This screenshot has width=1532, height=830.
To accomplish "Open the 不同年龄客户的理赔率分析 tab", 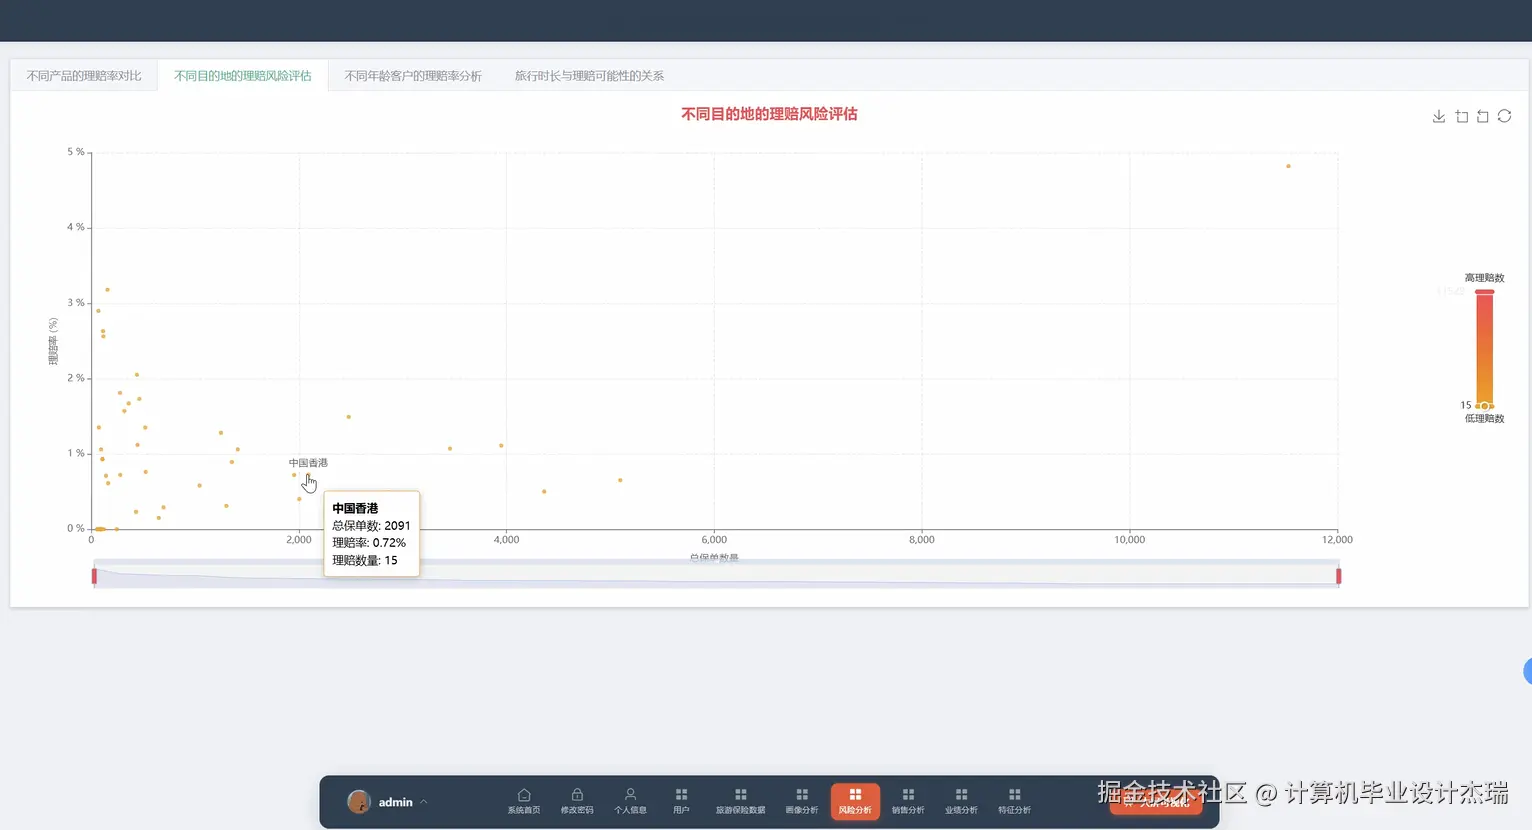I will (x=413, y=76).
